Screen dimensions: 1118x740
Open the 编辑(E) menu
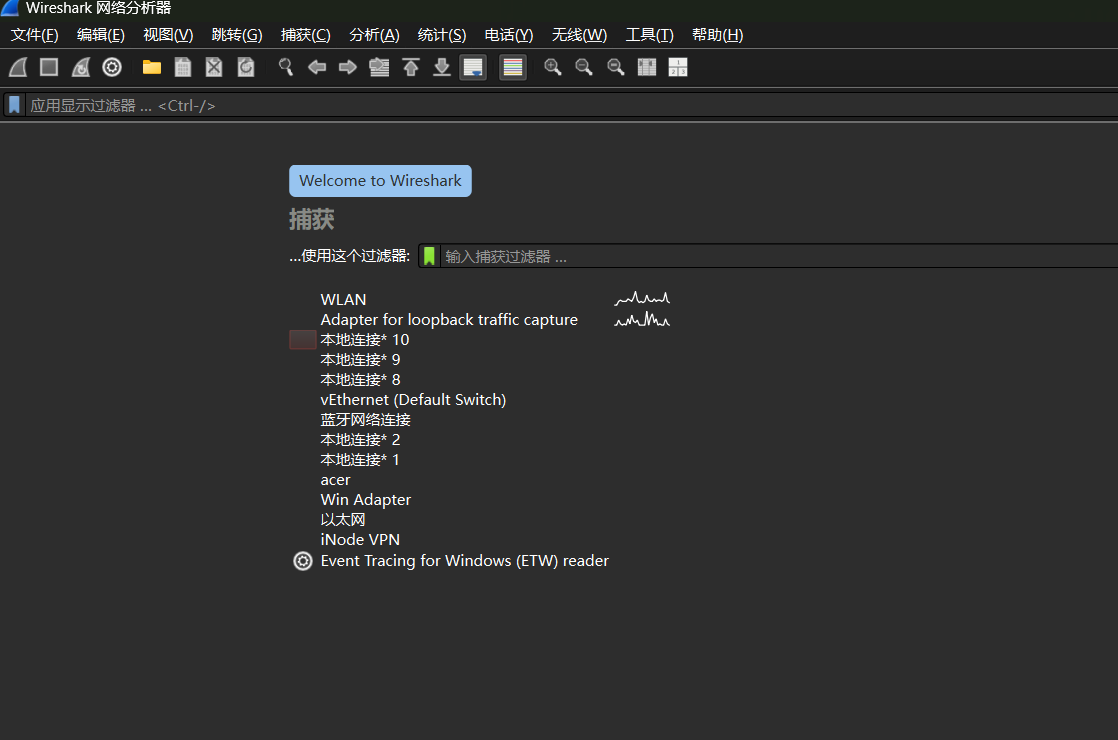pyautogui.click(x=101, y=35)
